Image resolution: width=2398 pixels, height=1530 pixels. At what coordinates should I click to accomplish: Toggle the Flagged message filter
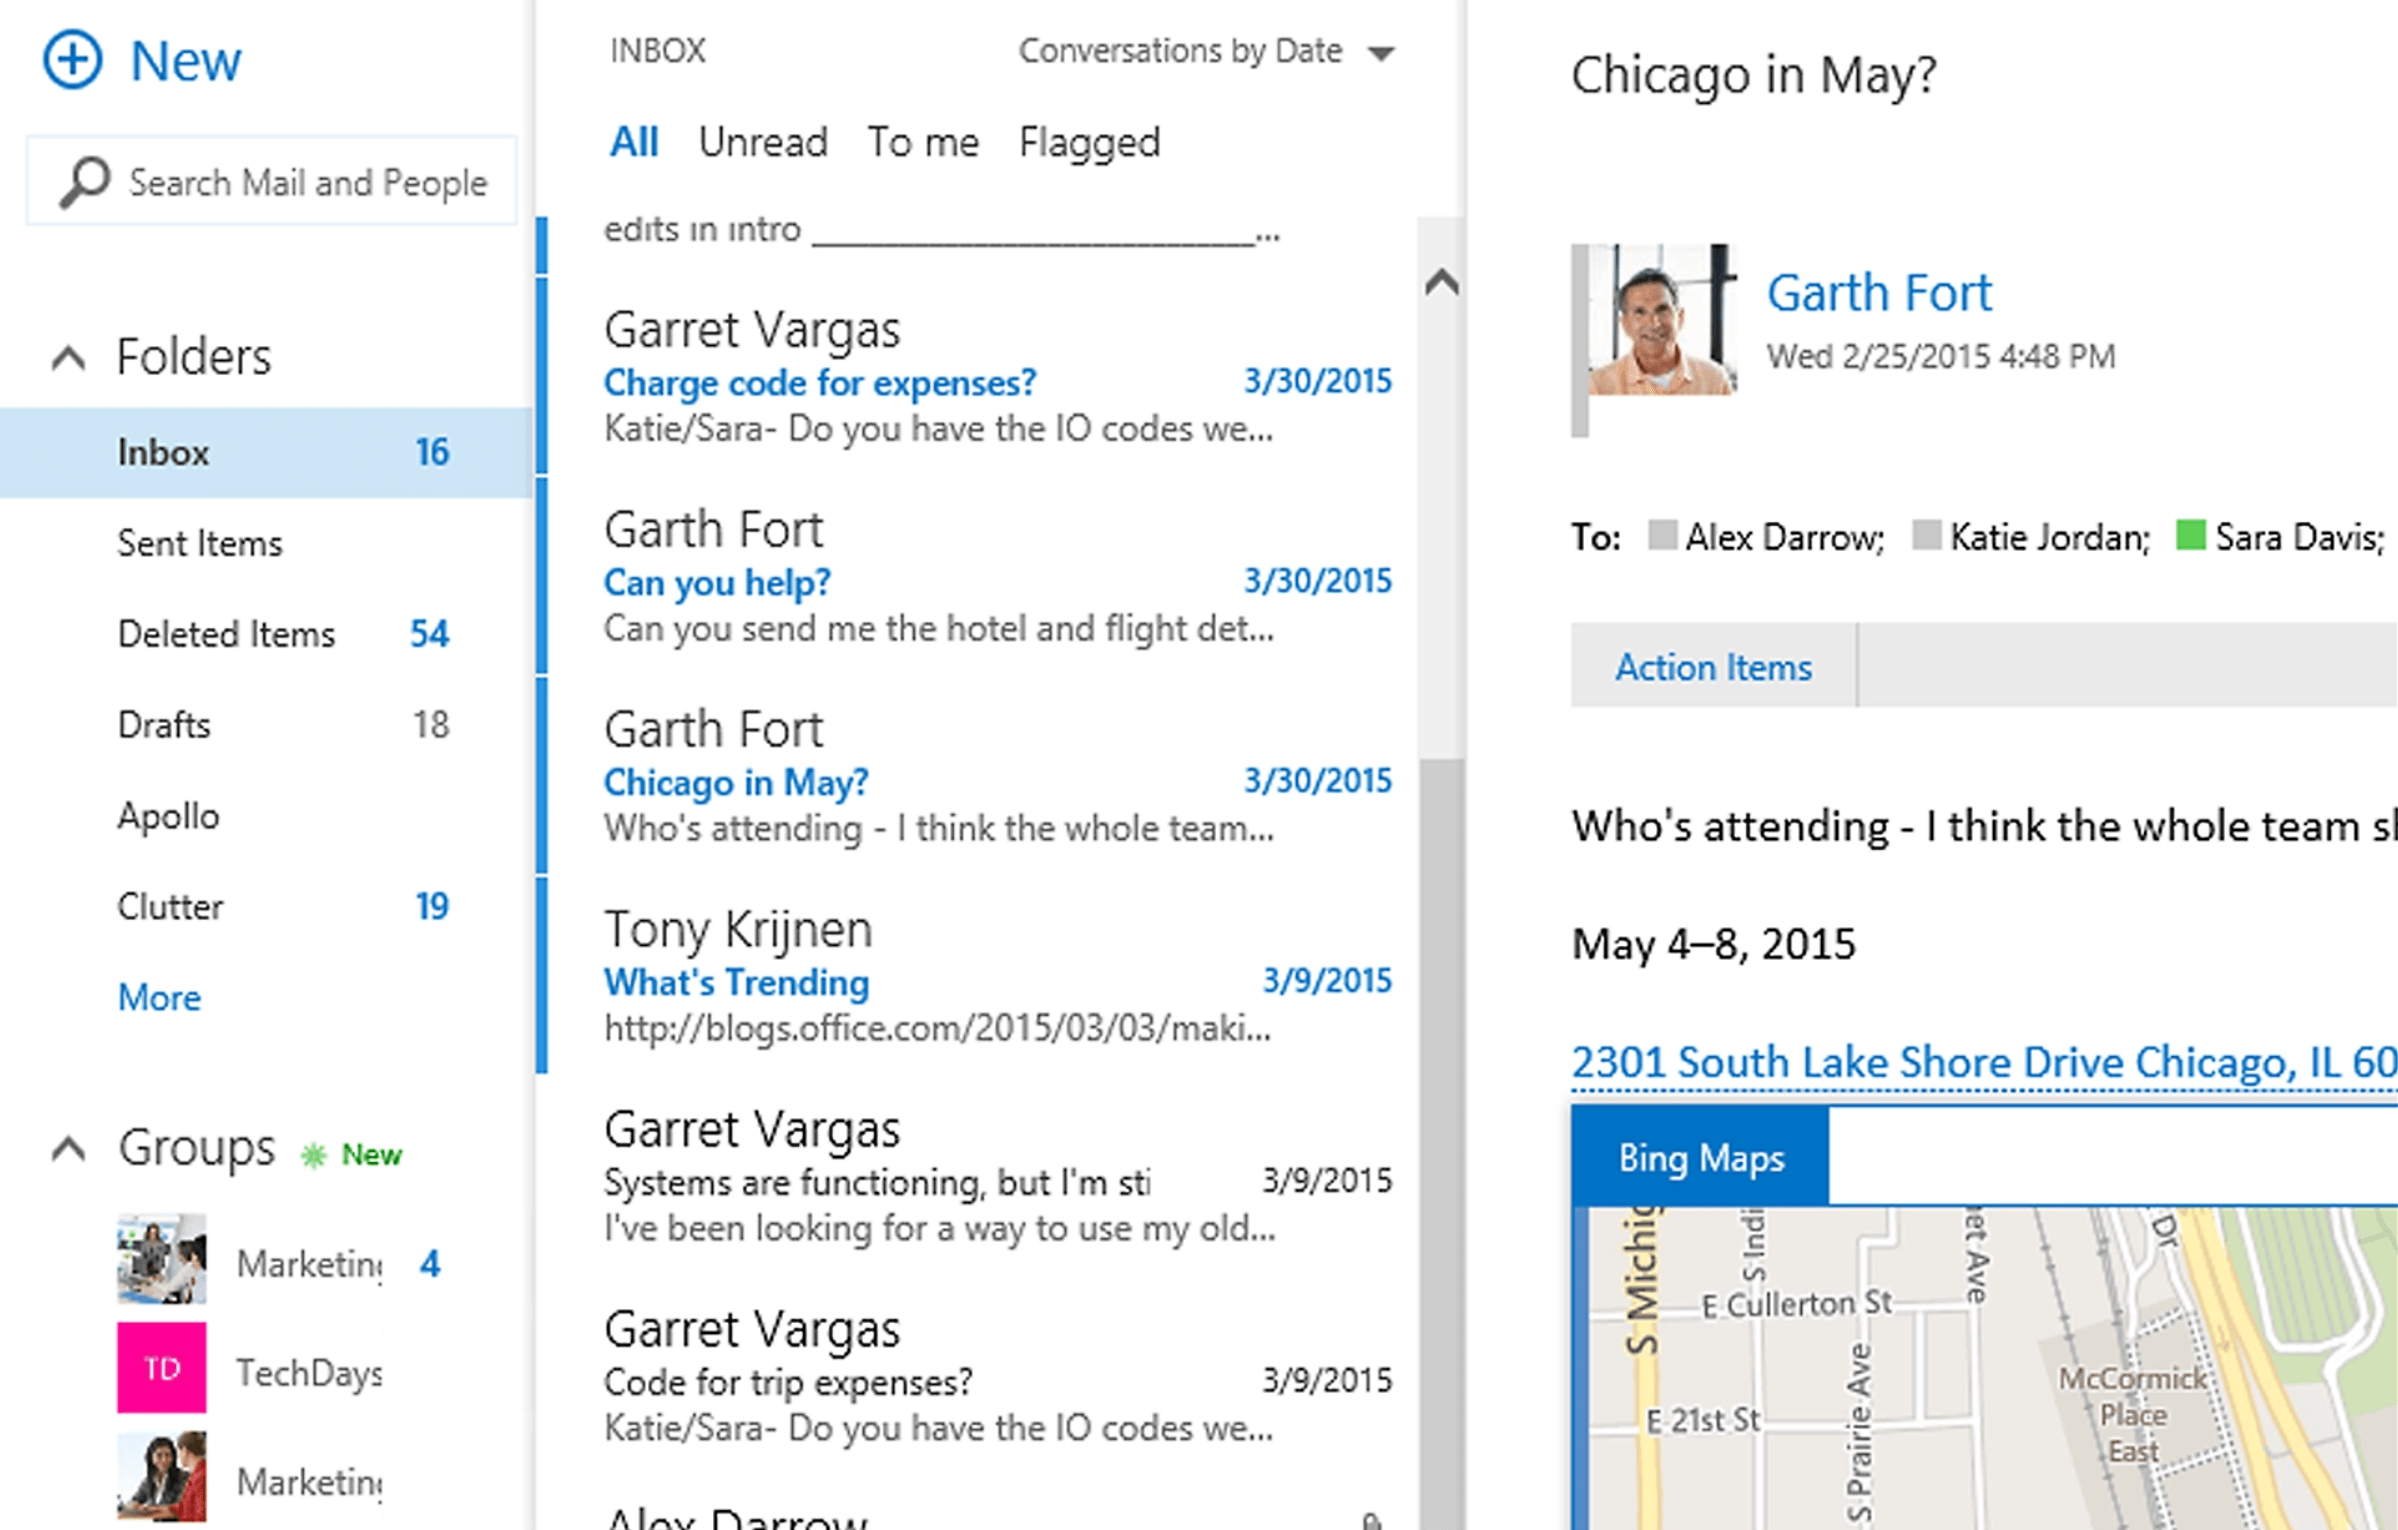coord(1088,141)
